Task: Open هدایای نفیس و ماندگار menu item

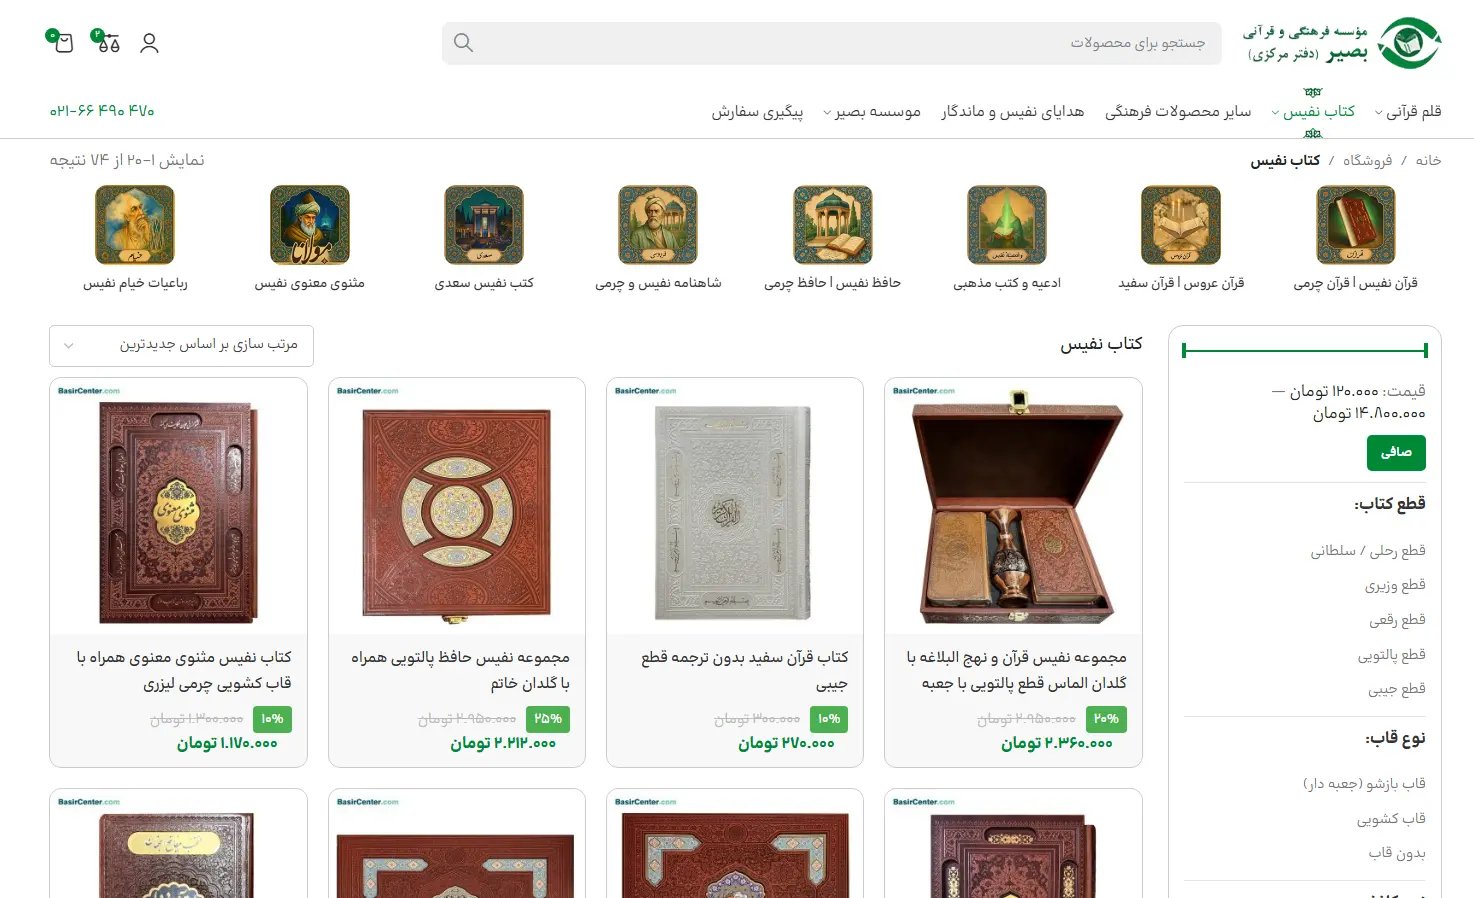Action: (1012, 112)
